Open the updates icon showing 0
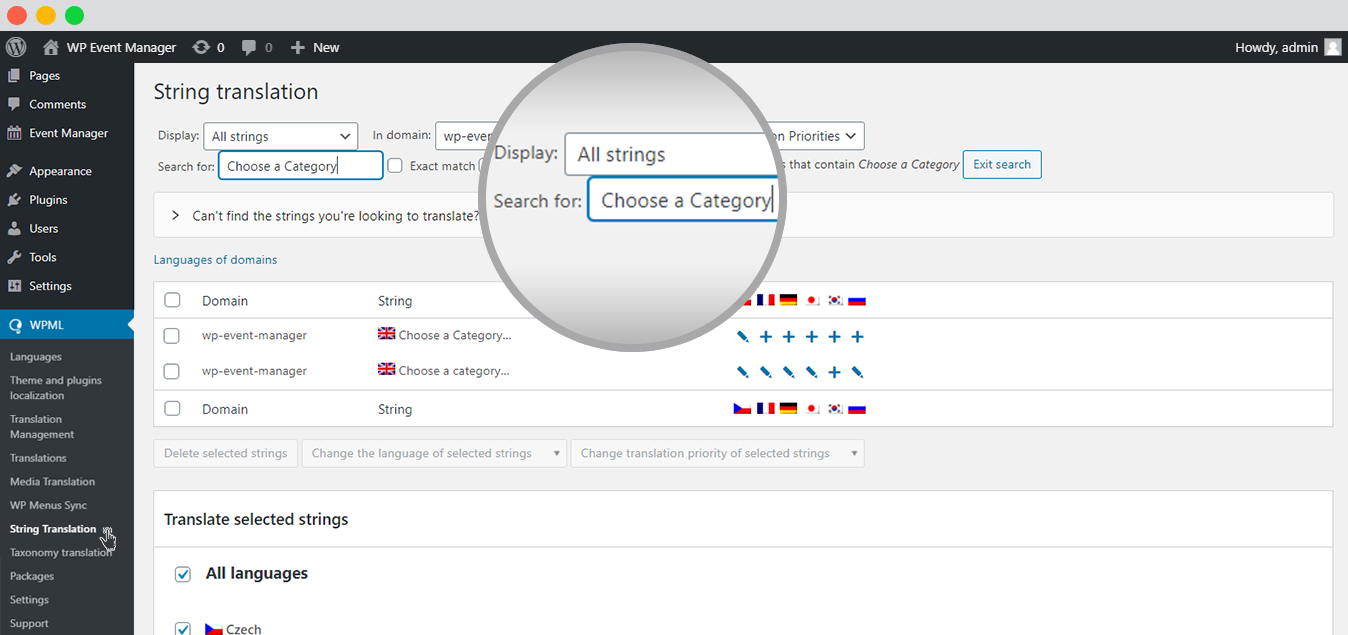 tap(208, 47)
